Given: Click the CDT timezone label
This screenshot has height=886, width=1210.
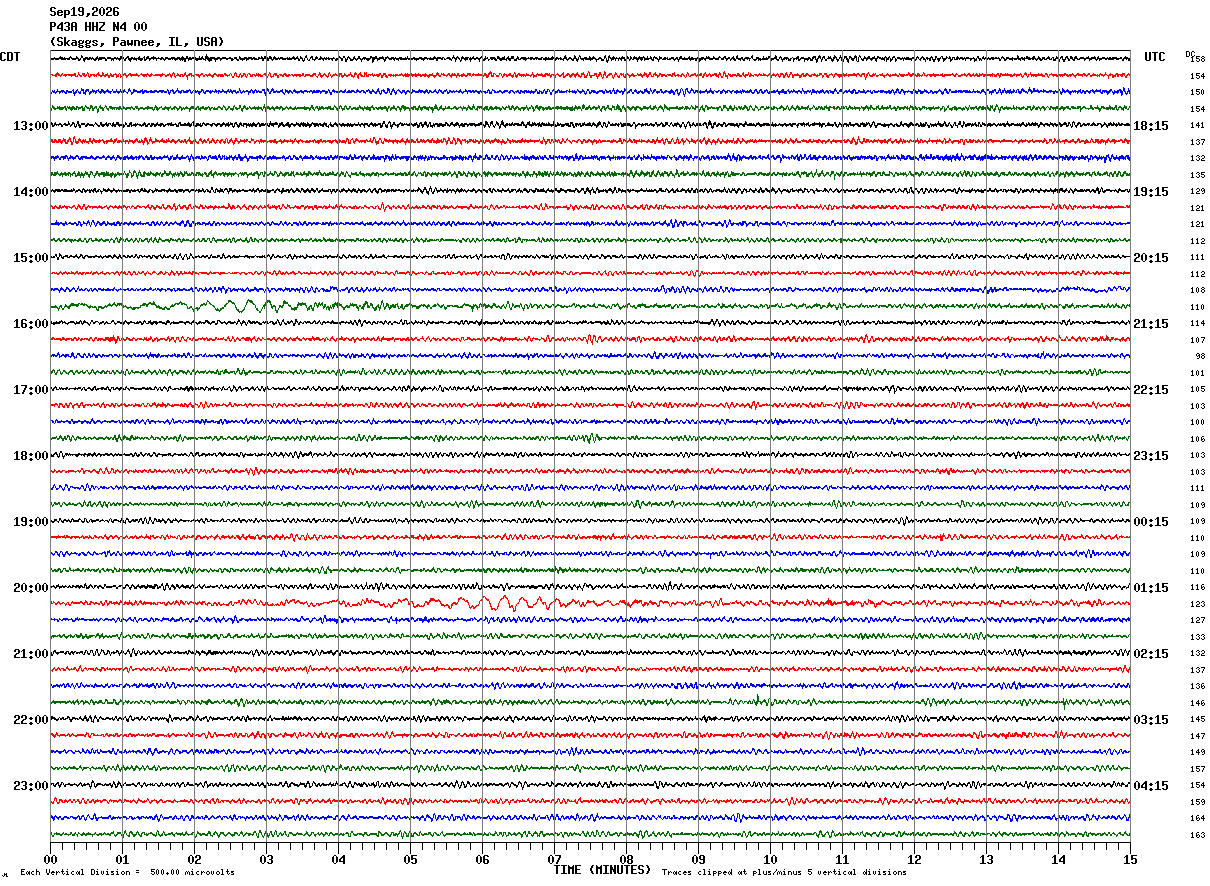Looking at the screenshot, I should point(10,57).
